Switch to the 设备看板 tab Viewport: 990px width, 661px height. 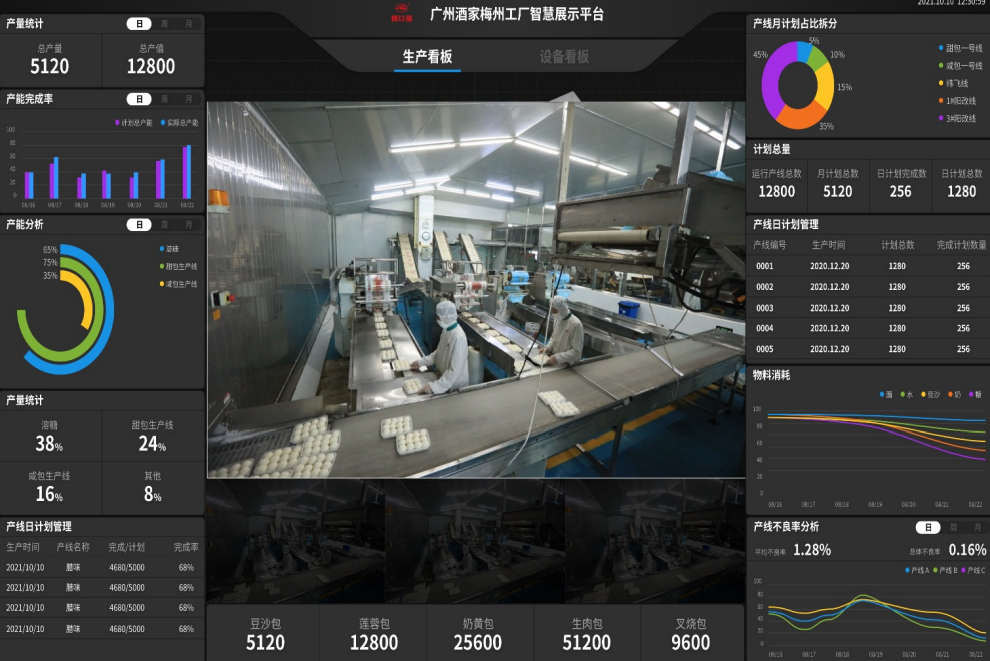click(564, 57)
